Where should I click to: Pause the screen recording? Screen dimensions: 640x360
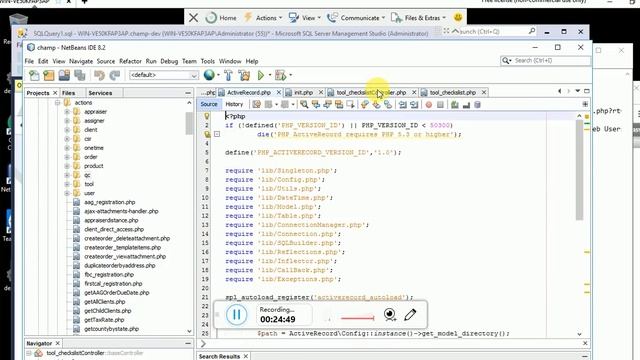pyautogui.click(x=237, y=315)
